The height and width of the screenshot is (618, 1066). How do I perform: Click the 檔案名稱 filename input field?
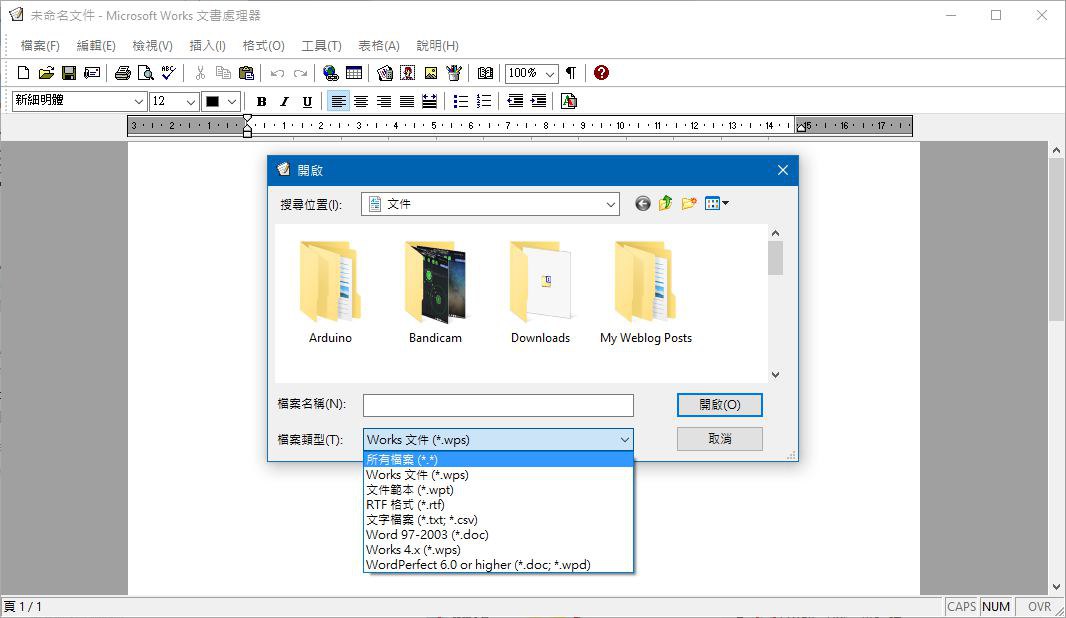(498, 405)
